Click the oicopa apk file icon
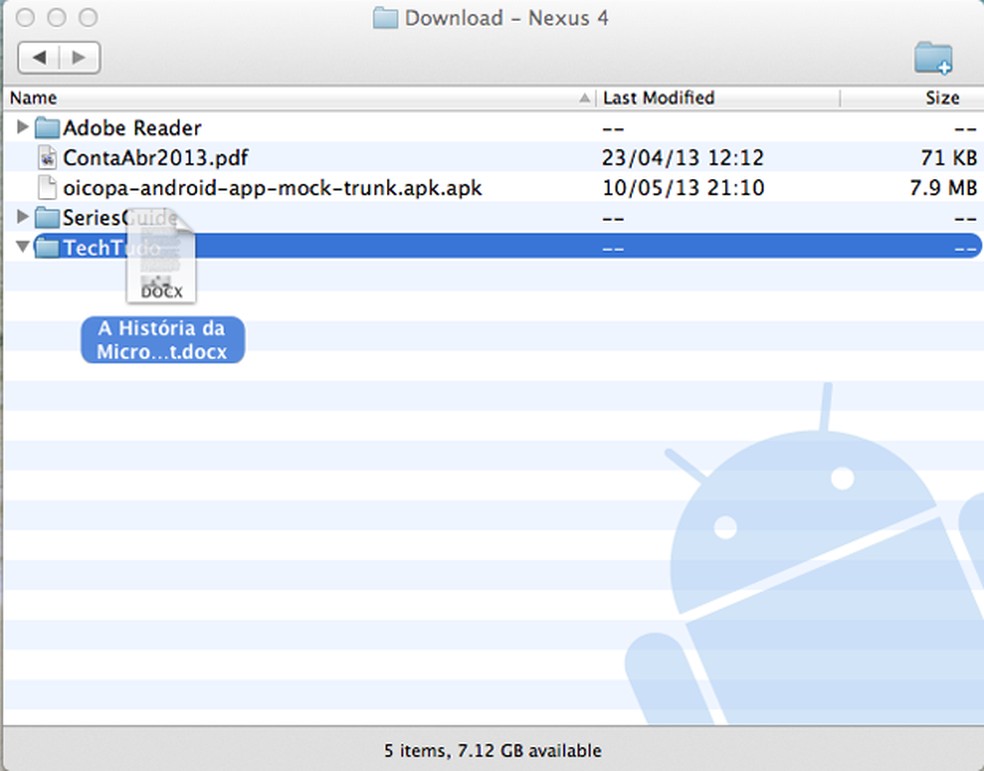 [47, 188]
